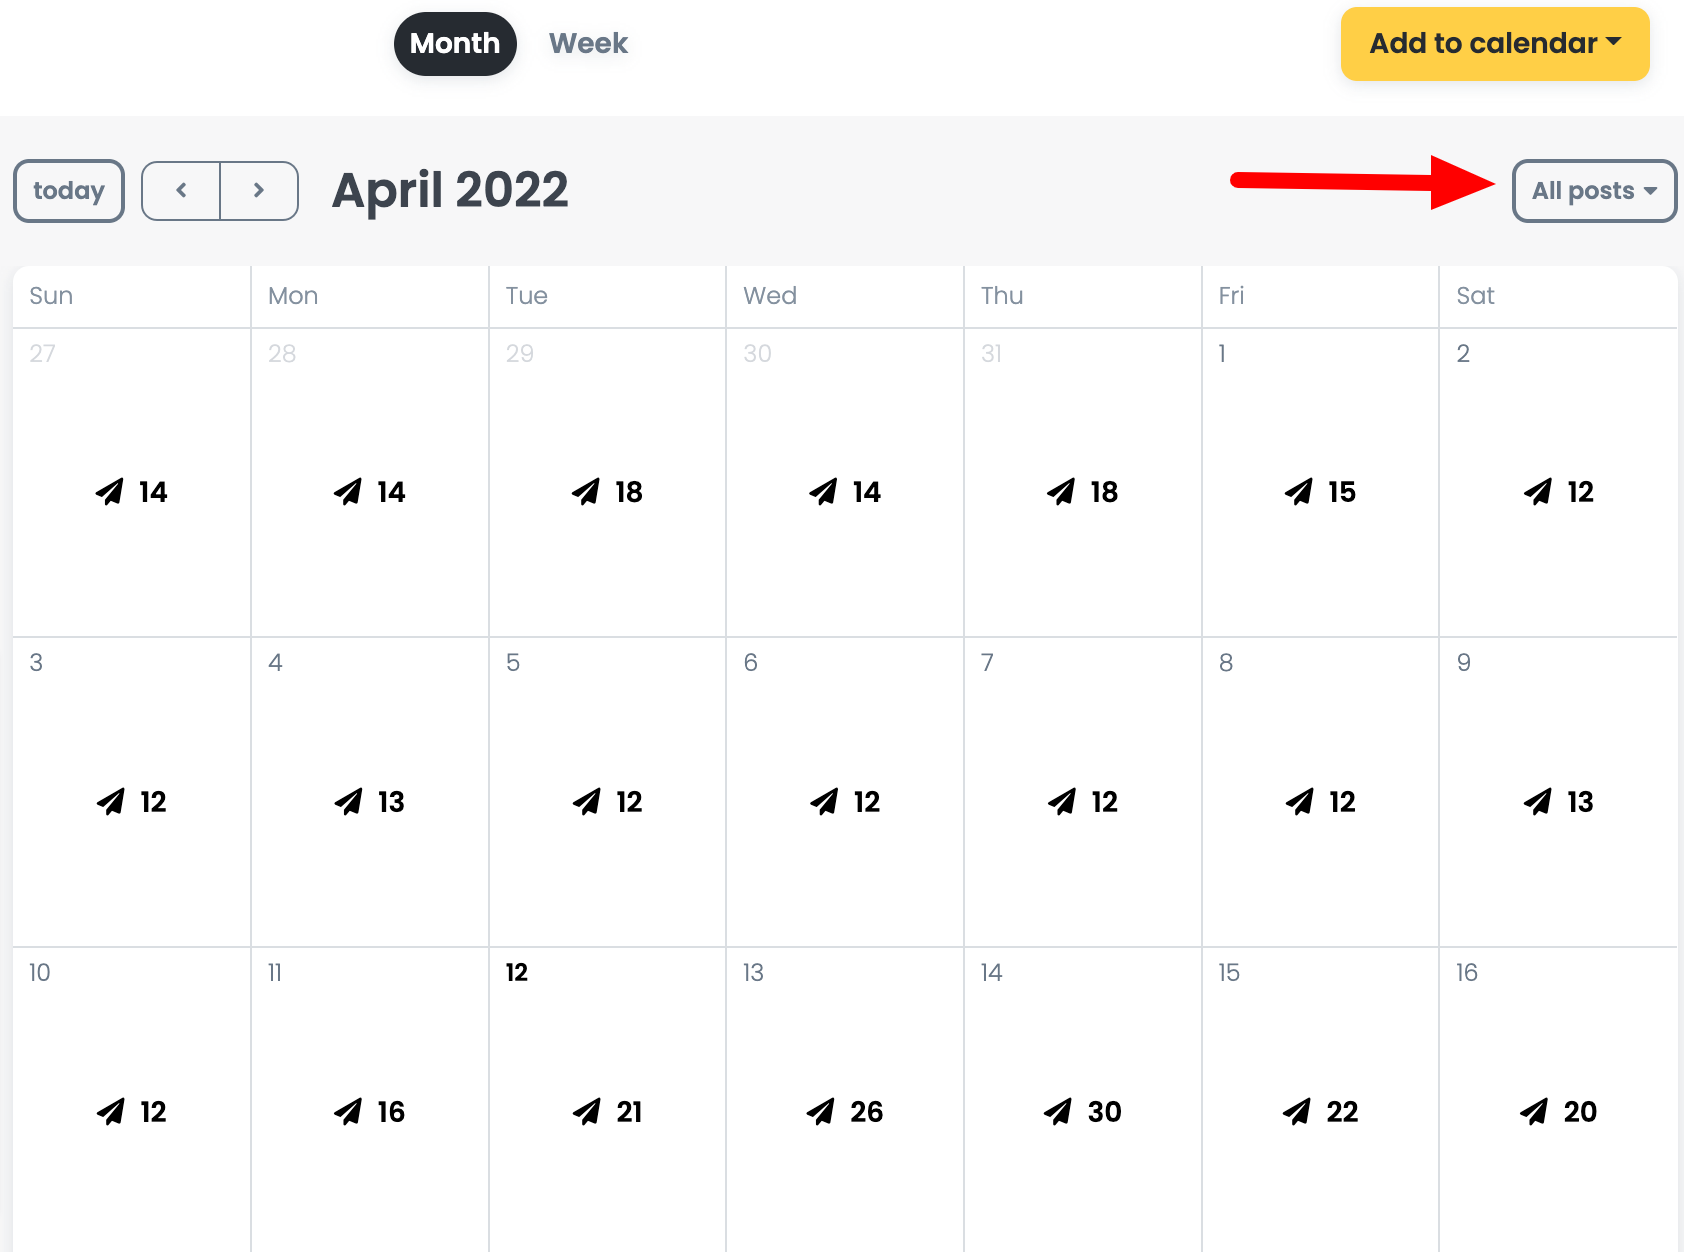Switch to Month view

pyautogui.click(x=455, y=44)
